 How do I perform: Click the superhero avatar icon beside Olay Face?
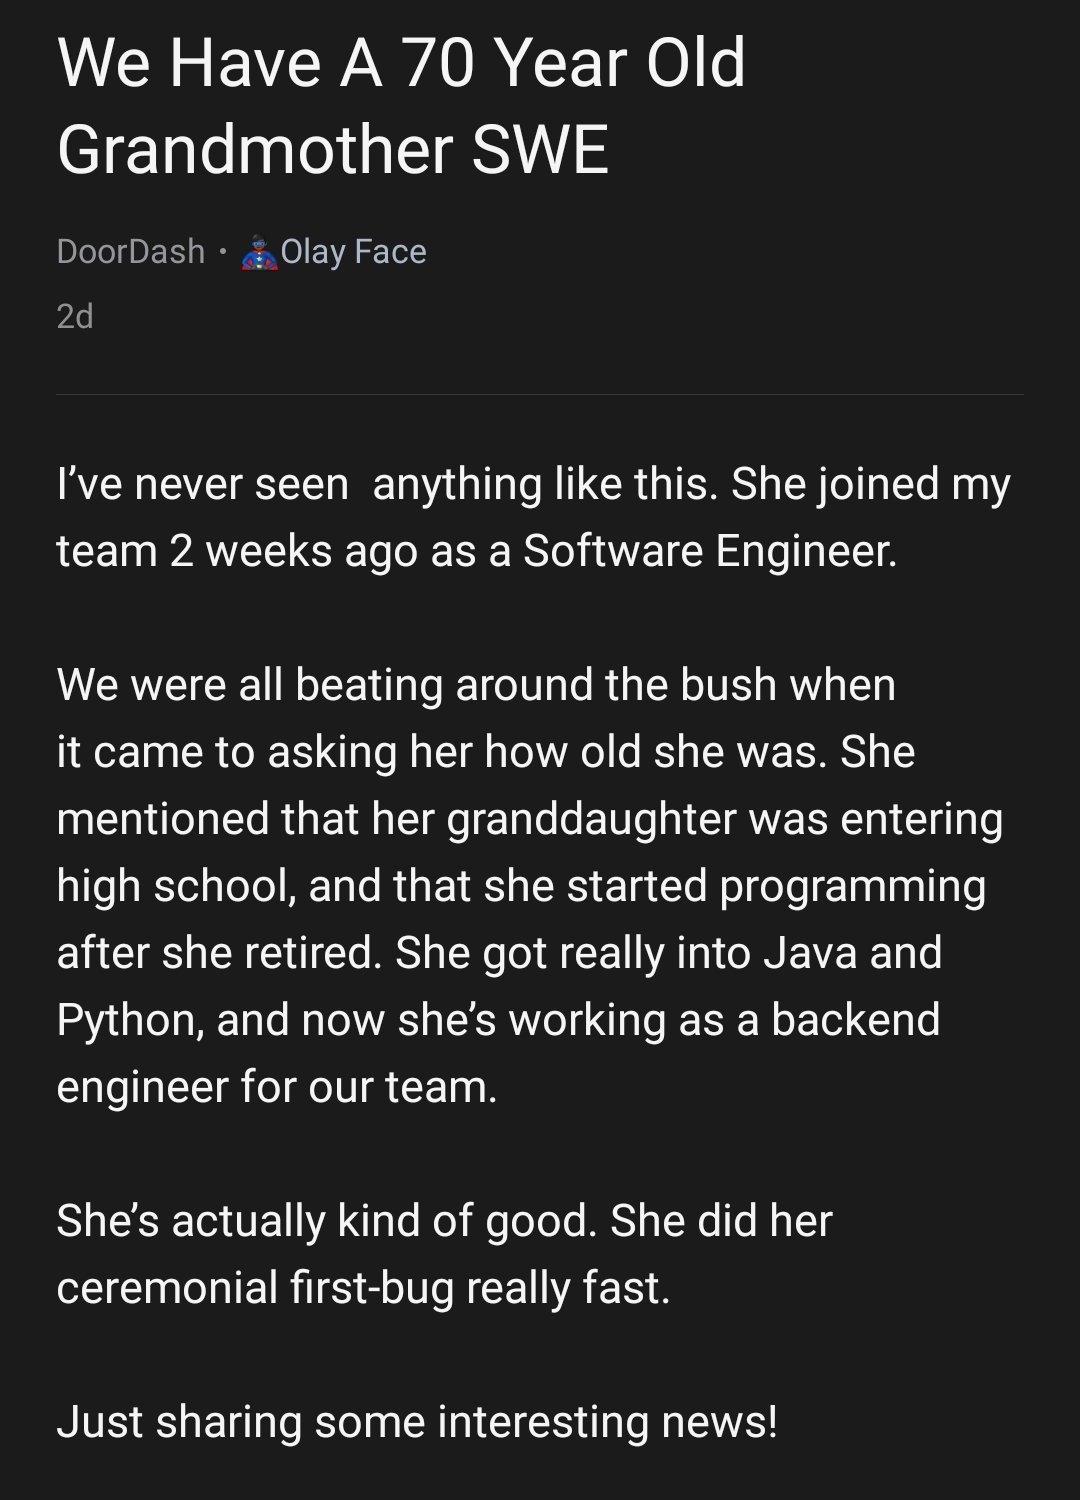tap(259, 251)
